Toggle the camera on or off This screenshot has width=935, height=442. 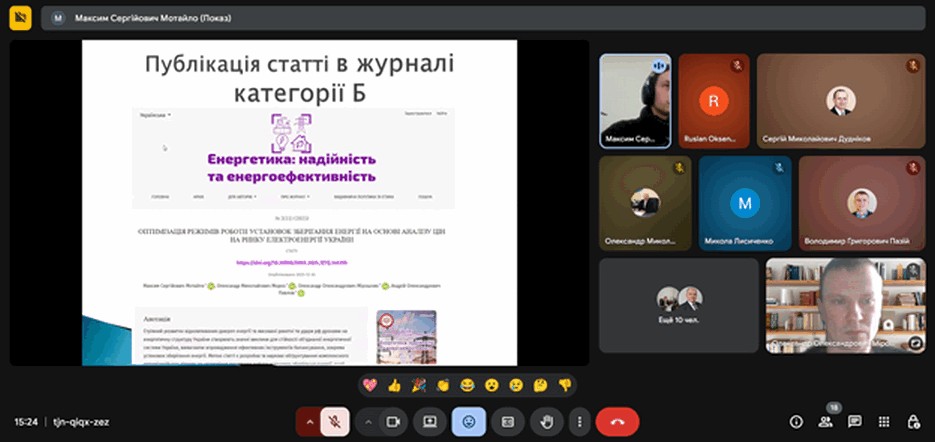click(x=393, y=422)
